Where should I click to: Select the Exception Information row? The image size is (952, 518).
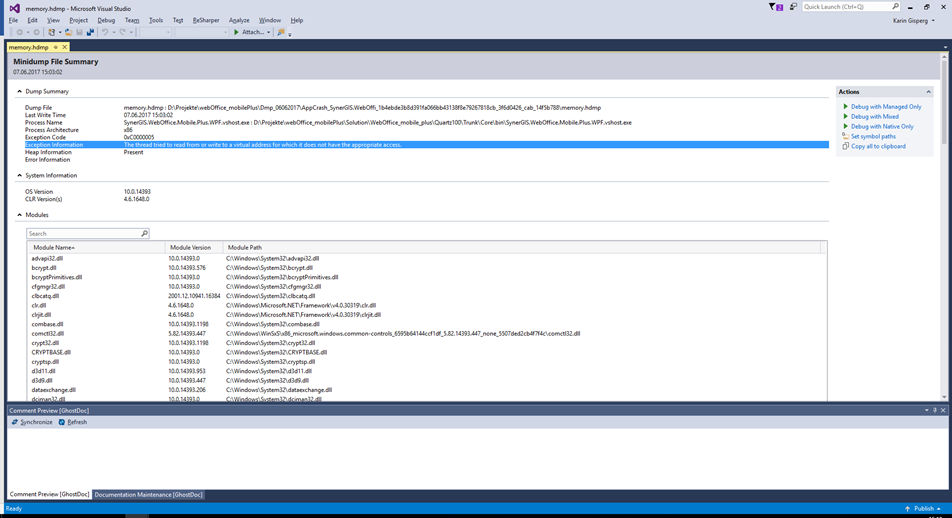pyautogui.click(x=426, y=145)
